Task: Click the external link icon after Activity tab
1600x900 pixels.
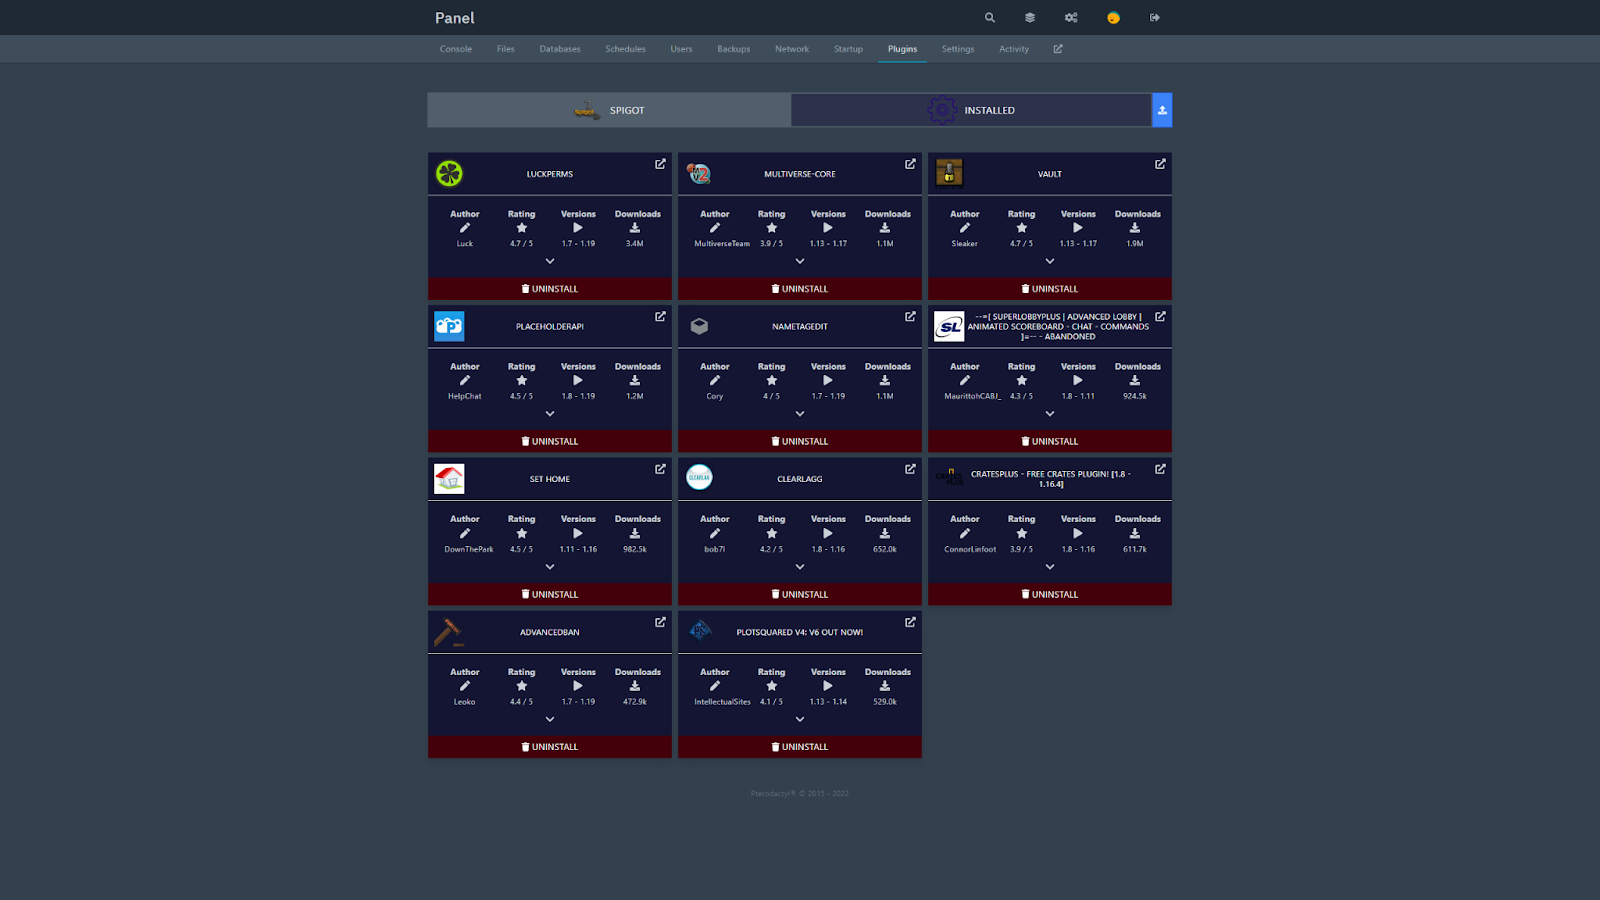Action: pos(1058,49)
